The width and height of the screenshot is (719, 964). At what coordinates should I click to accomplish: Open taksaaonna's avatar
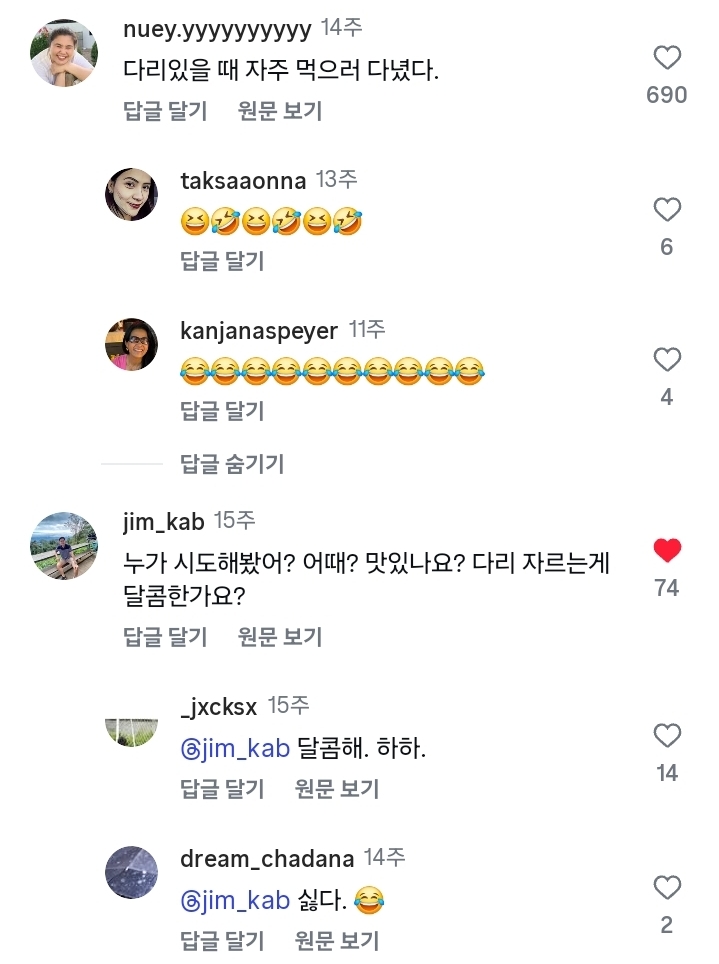coord(131,194)
